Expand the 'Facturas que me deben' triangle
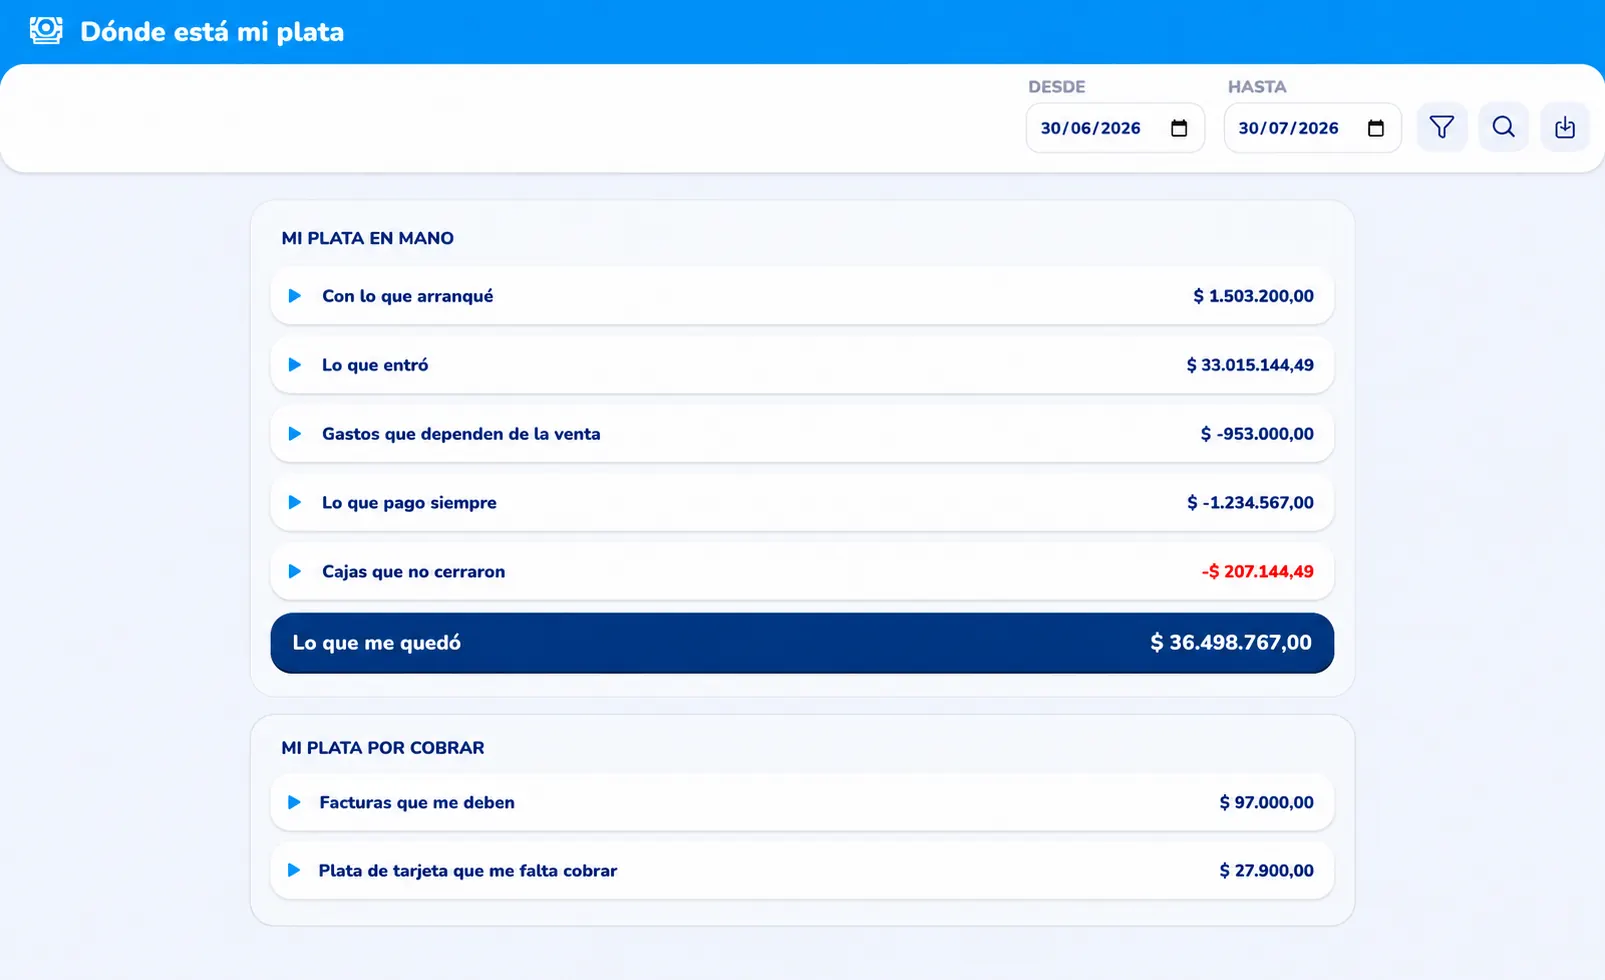 click(294, 802)
